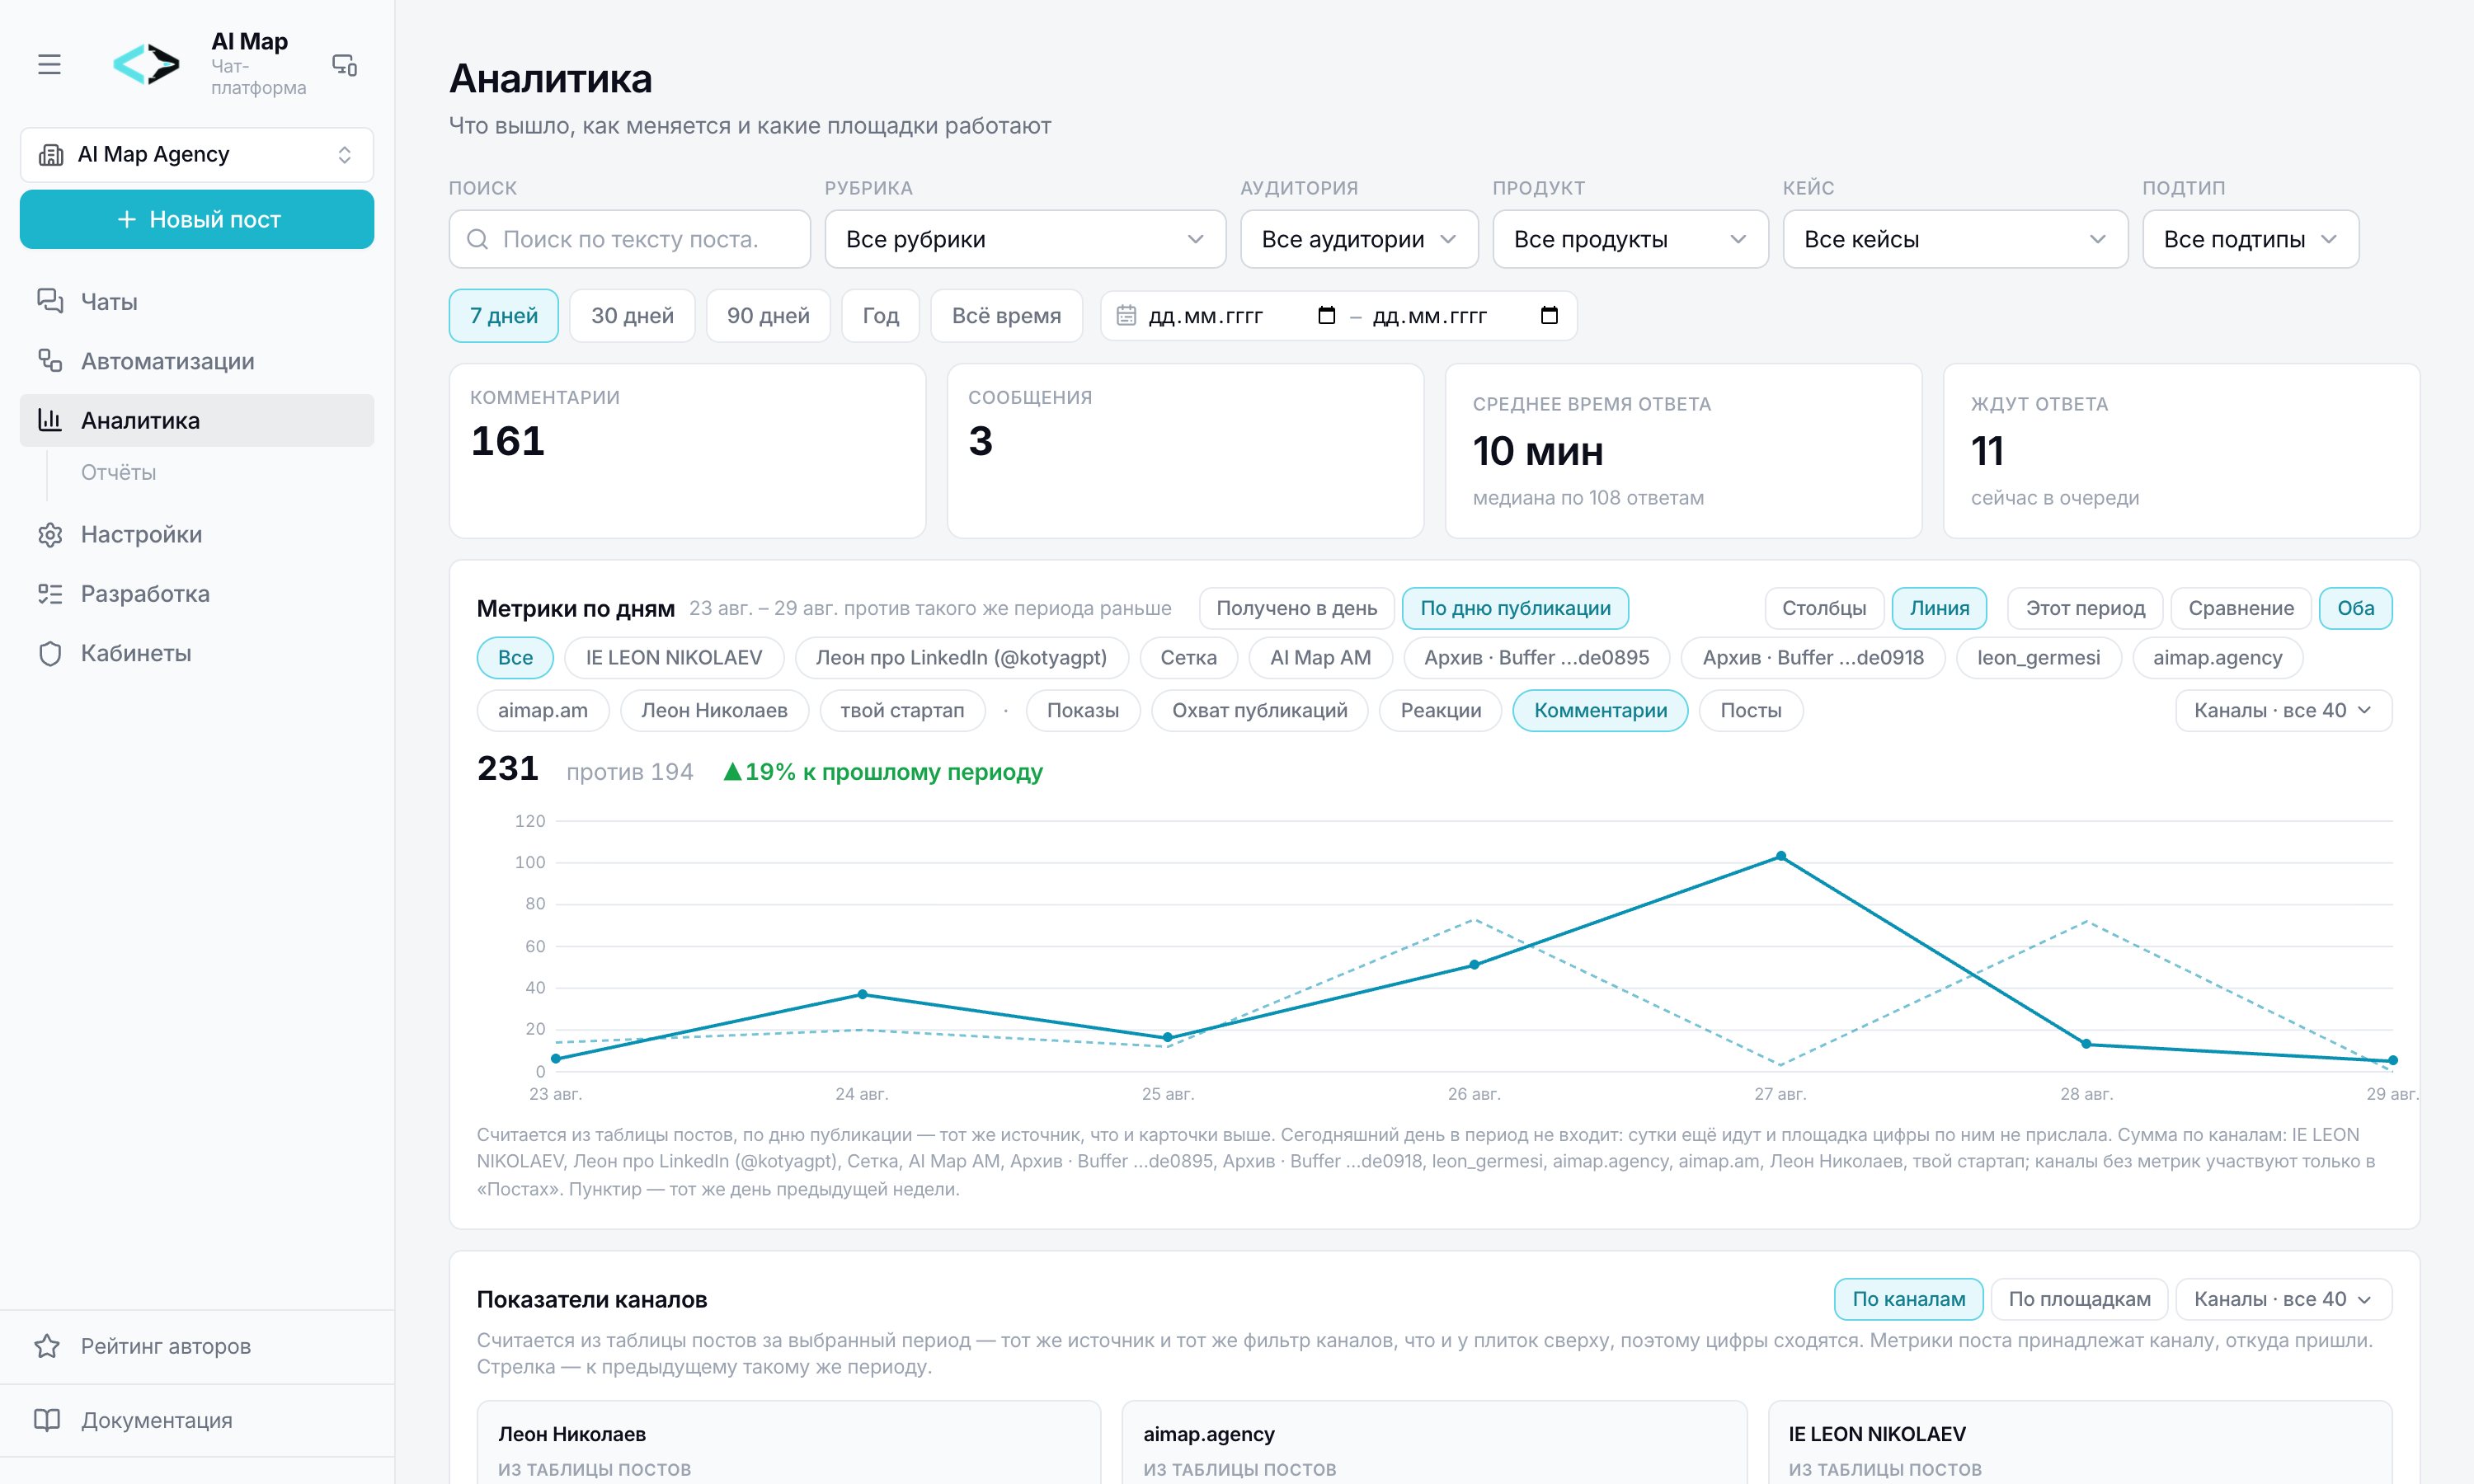This screenshot has height=1484, width=2474.
Task: Switch to Получено в день mode
Action: (1296, 608)
